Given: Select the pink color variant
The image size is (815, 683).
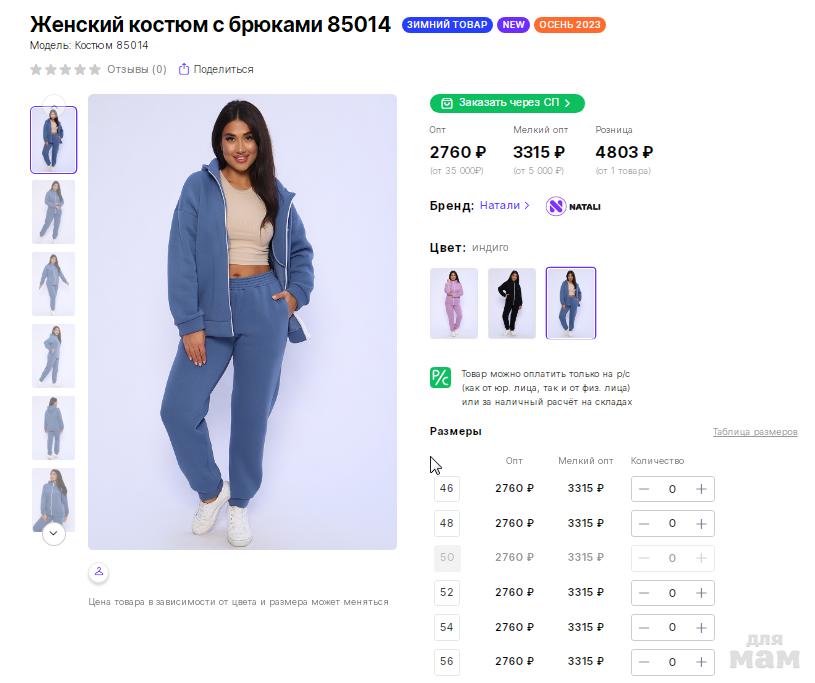Looking at the screenshot, I should pyautogui.click(x=454, y=303).
